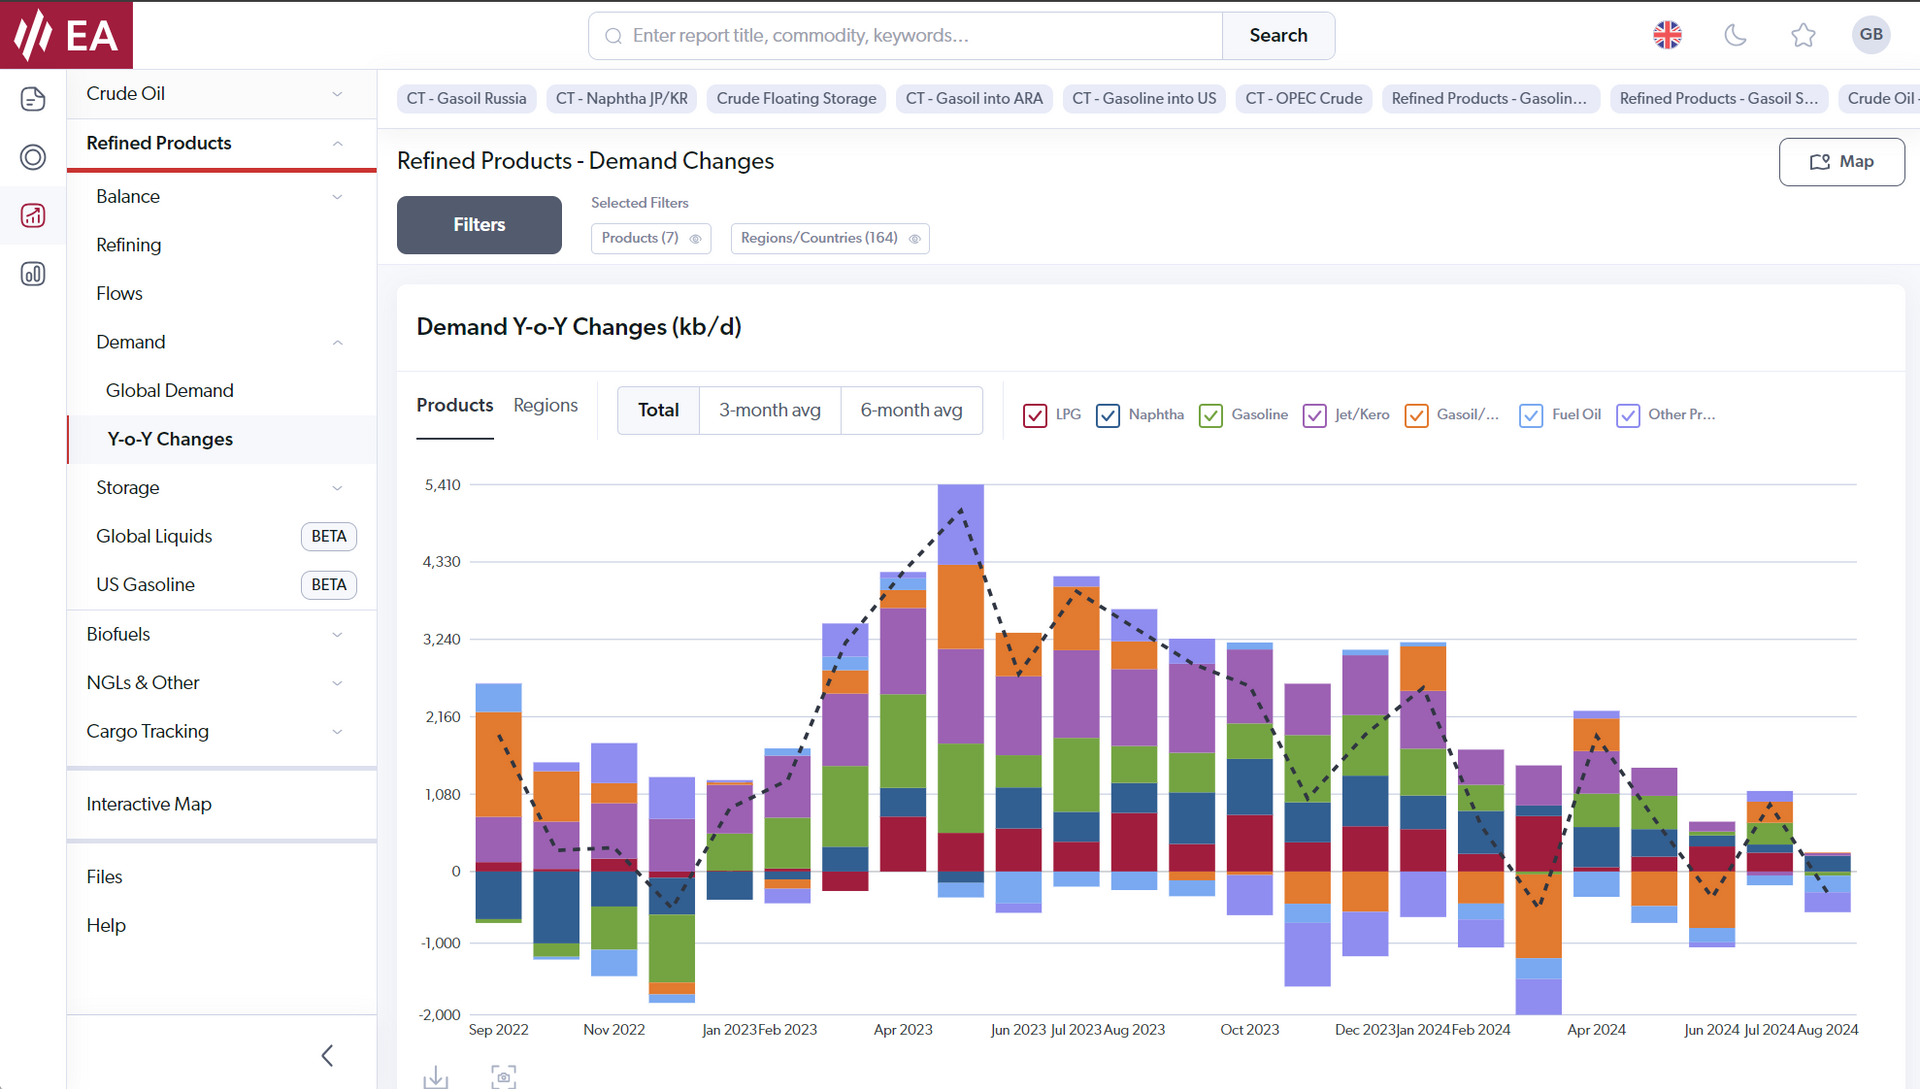Select the active chart analytics icon in left rail
Viewport: 1920px width, 1089px height.
pyautogui.click(x=33, y=216)
